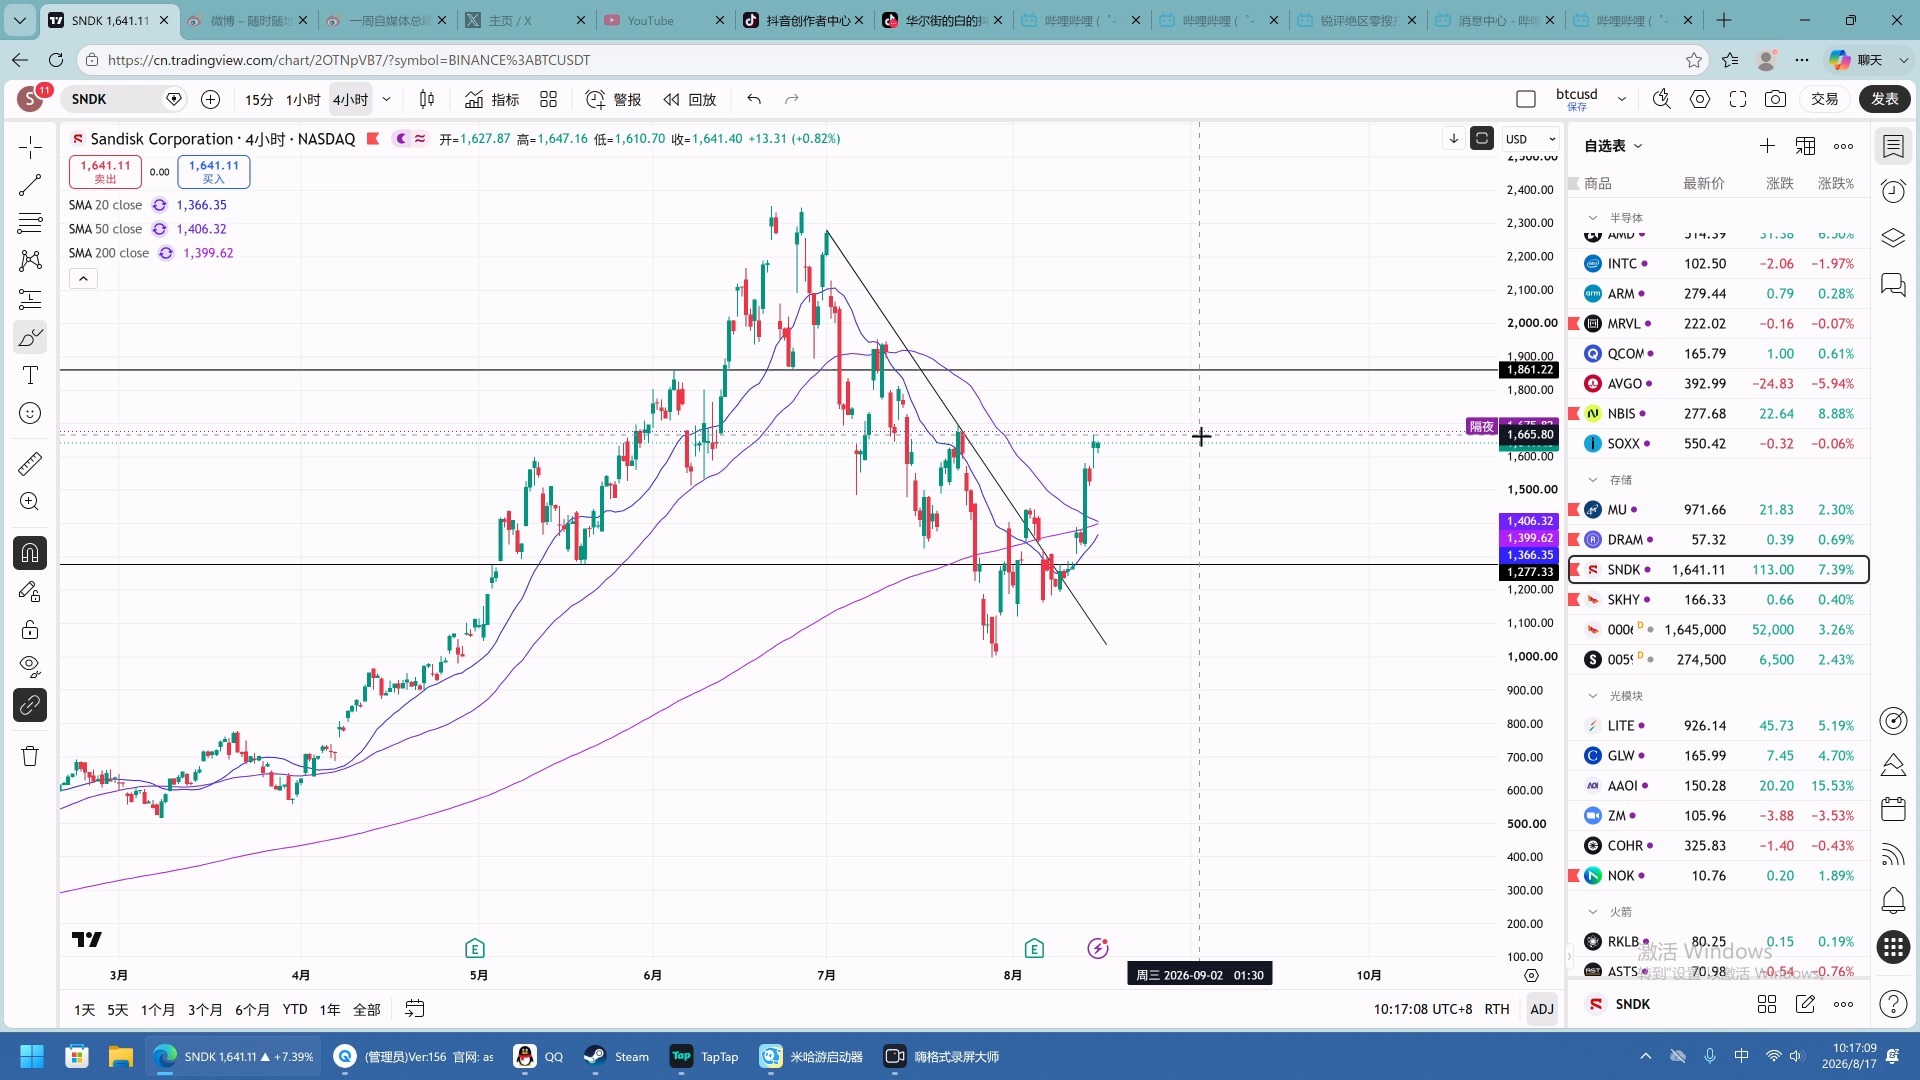
Task: Start bar replay with 回放 button
Action: [690, 99]
